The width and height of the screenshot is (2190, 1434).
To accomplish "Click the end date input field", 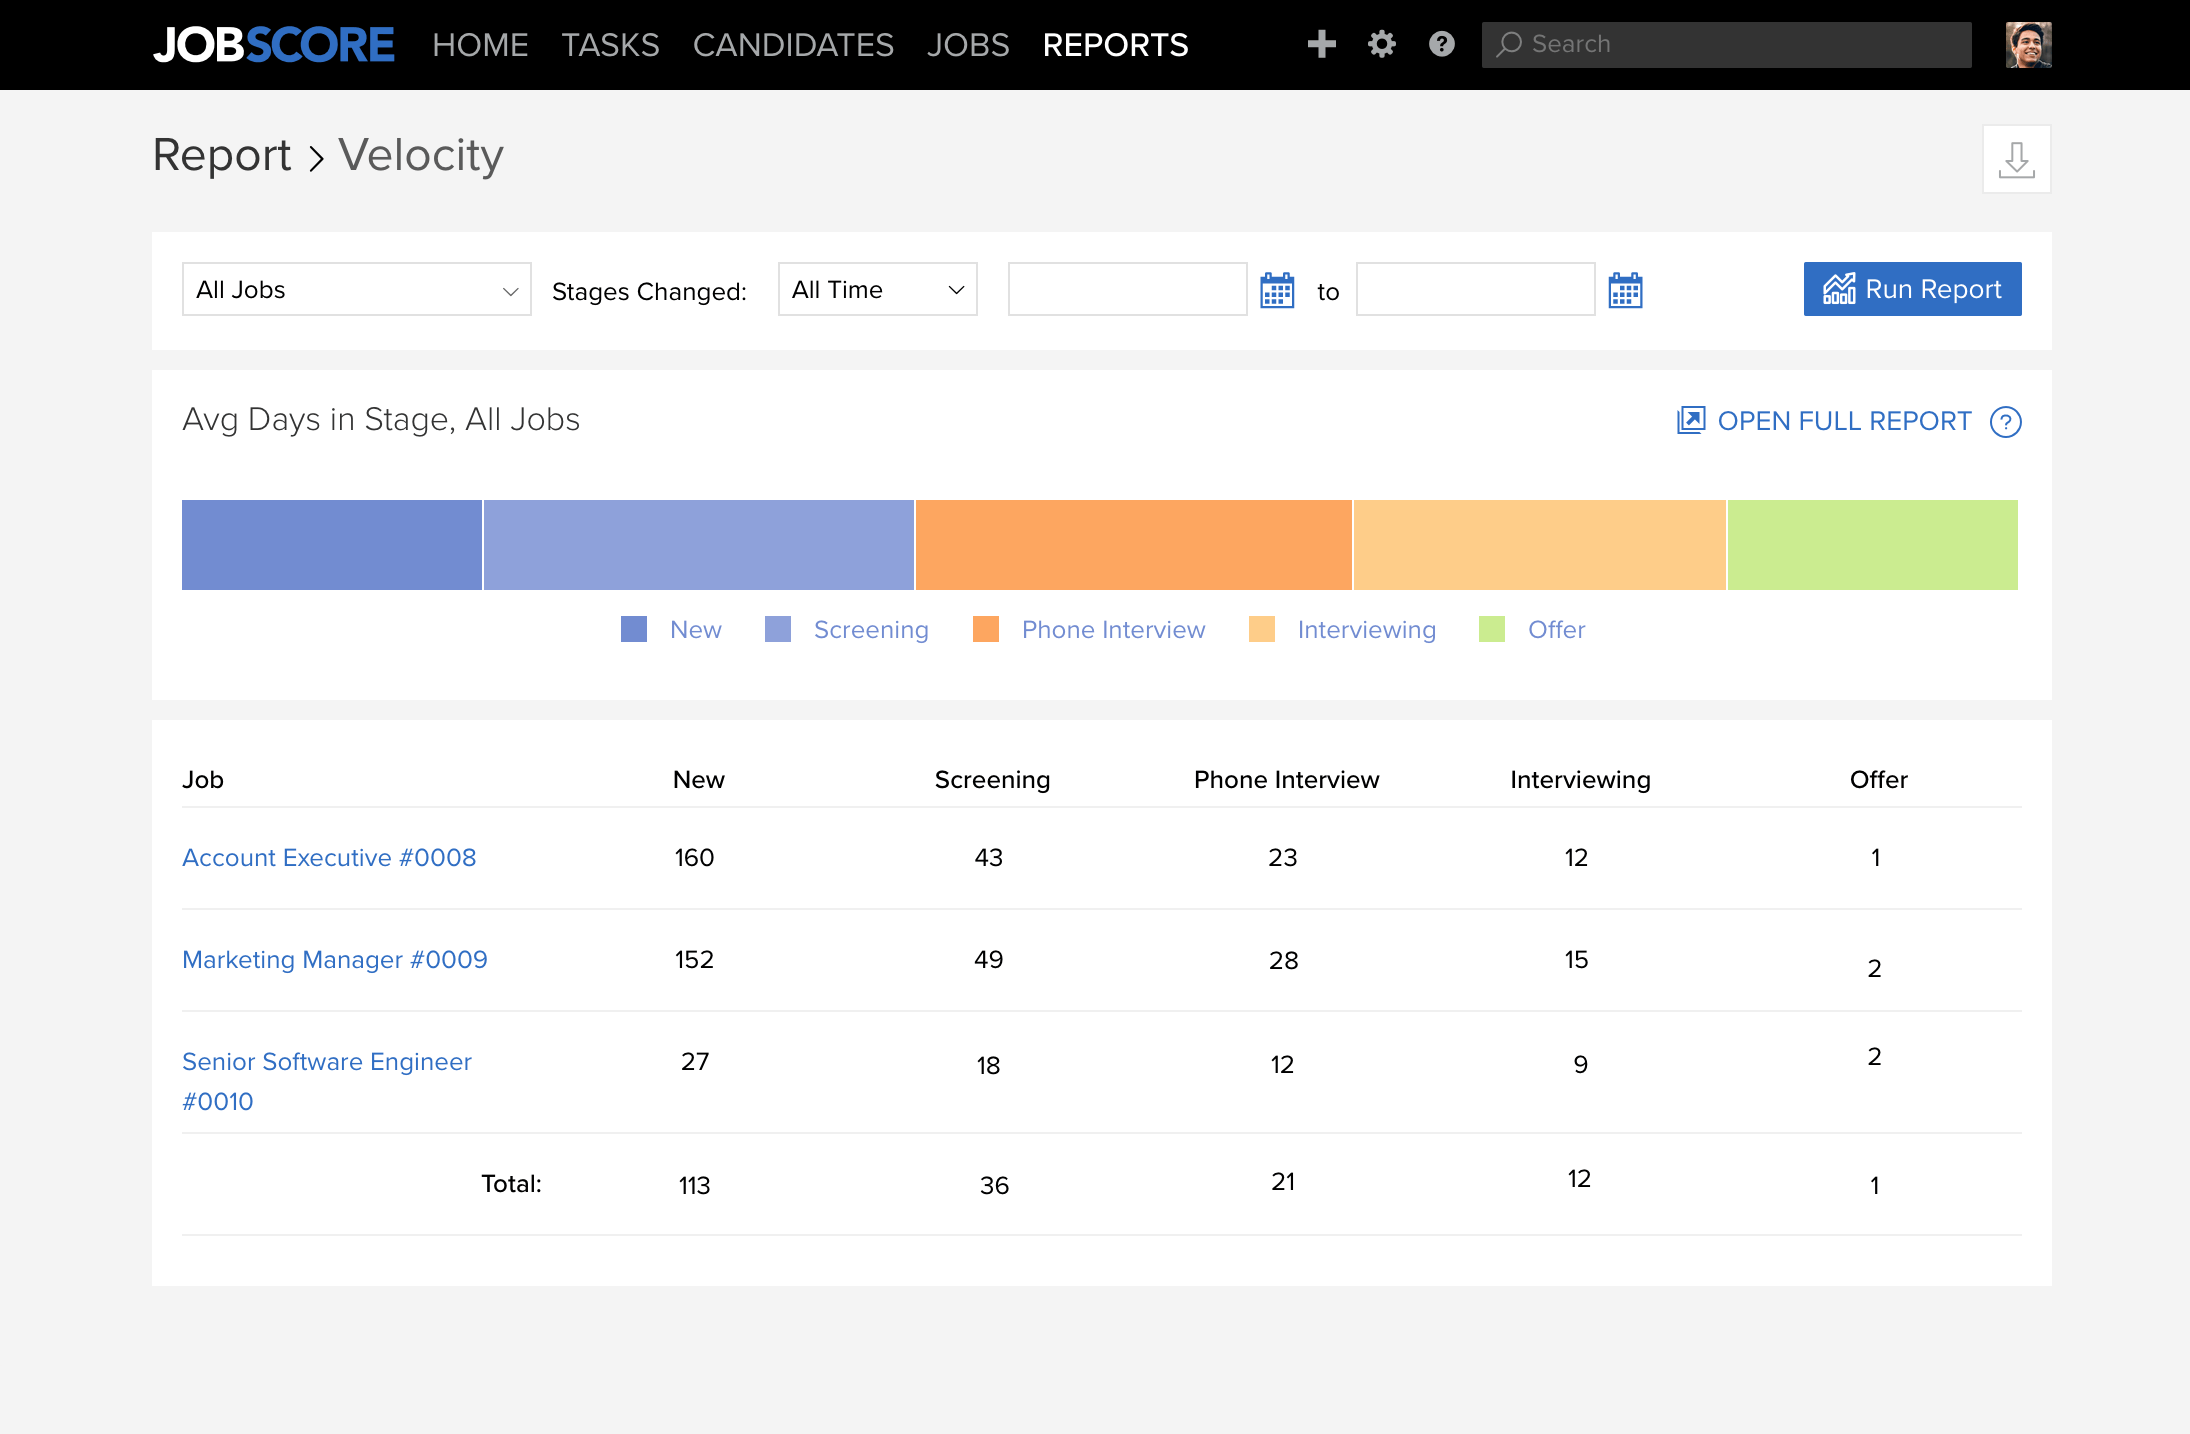I will (1475, 289).
